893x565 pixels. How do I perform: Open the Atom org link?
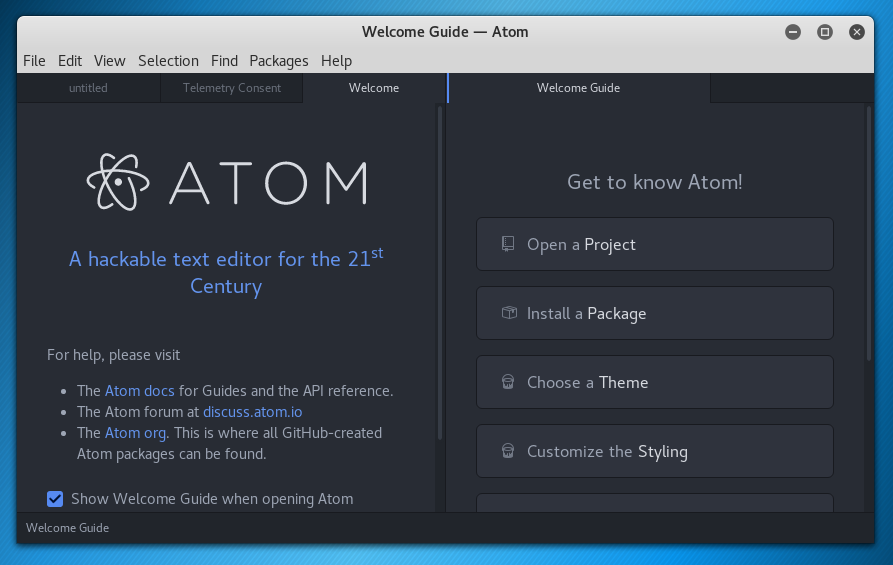point(136,433)
